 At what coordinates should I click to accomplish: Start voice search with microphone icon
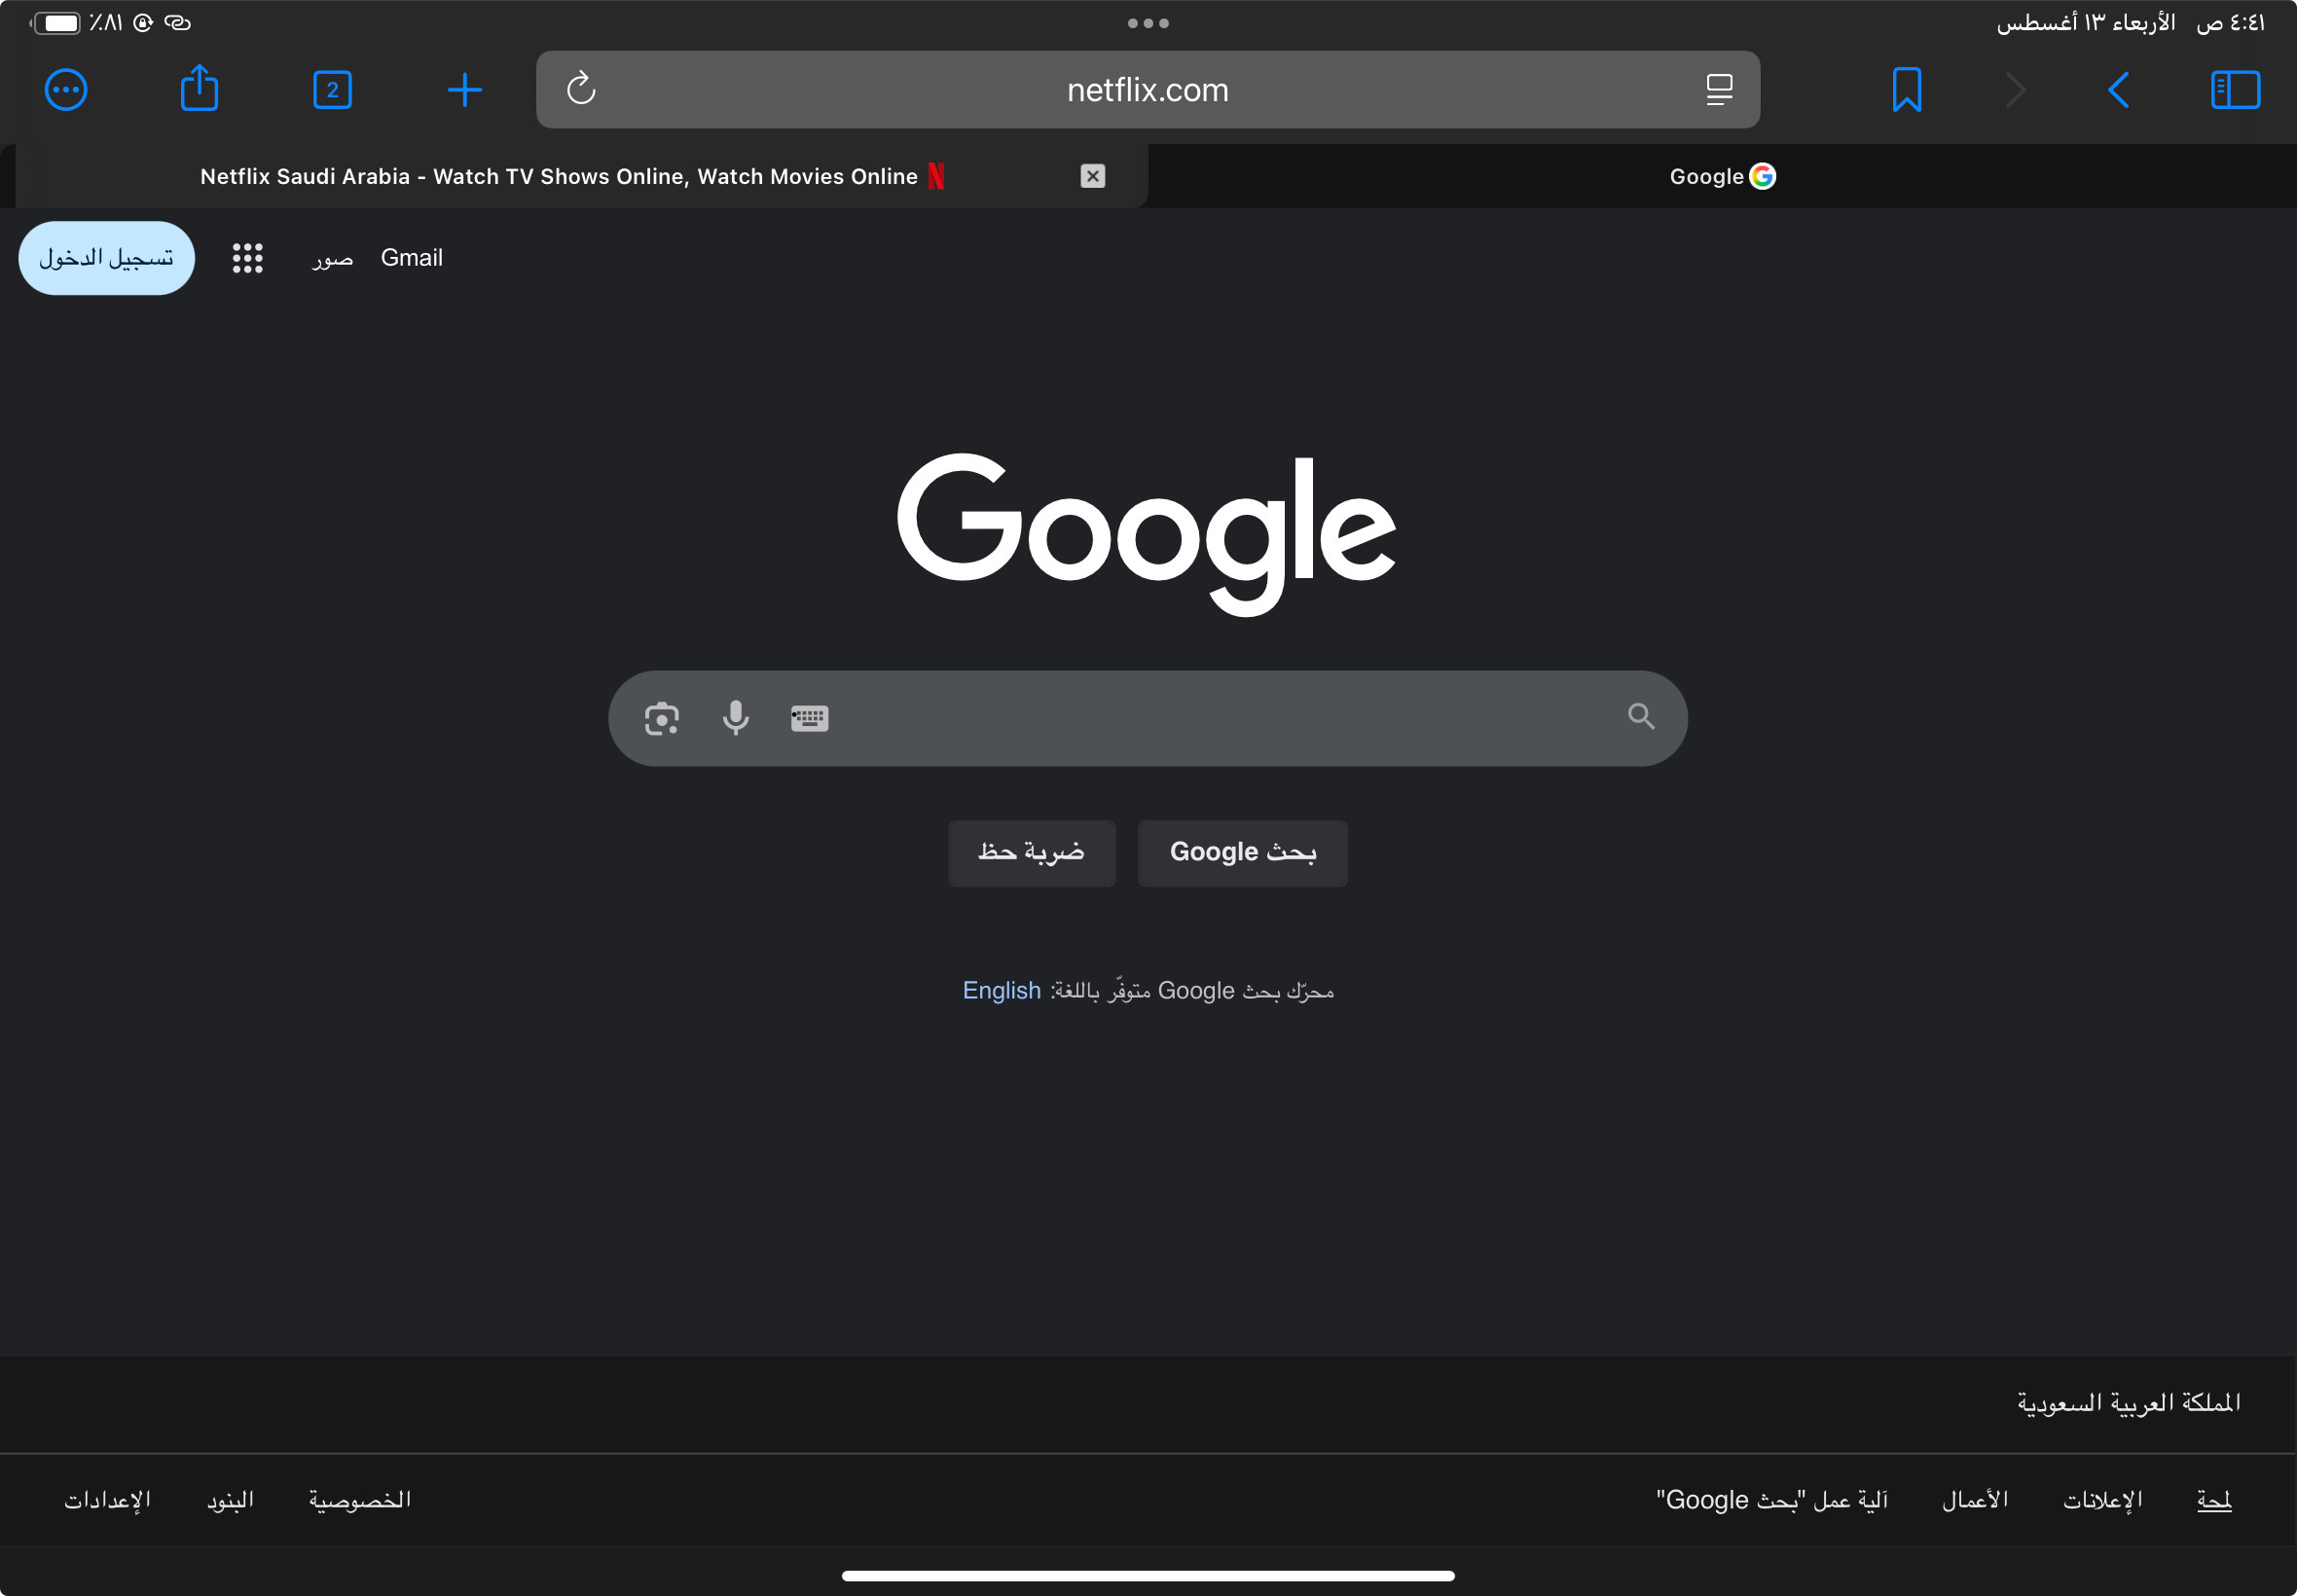pos(735,718)
